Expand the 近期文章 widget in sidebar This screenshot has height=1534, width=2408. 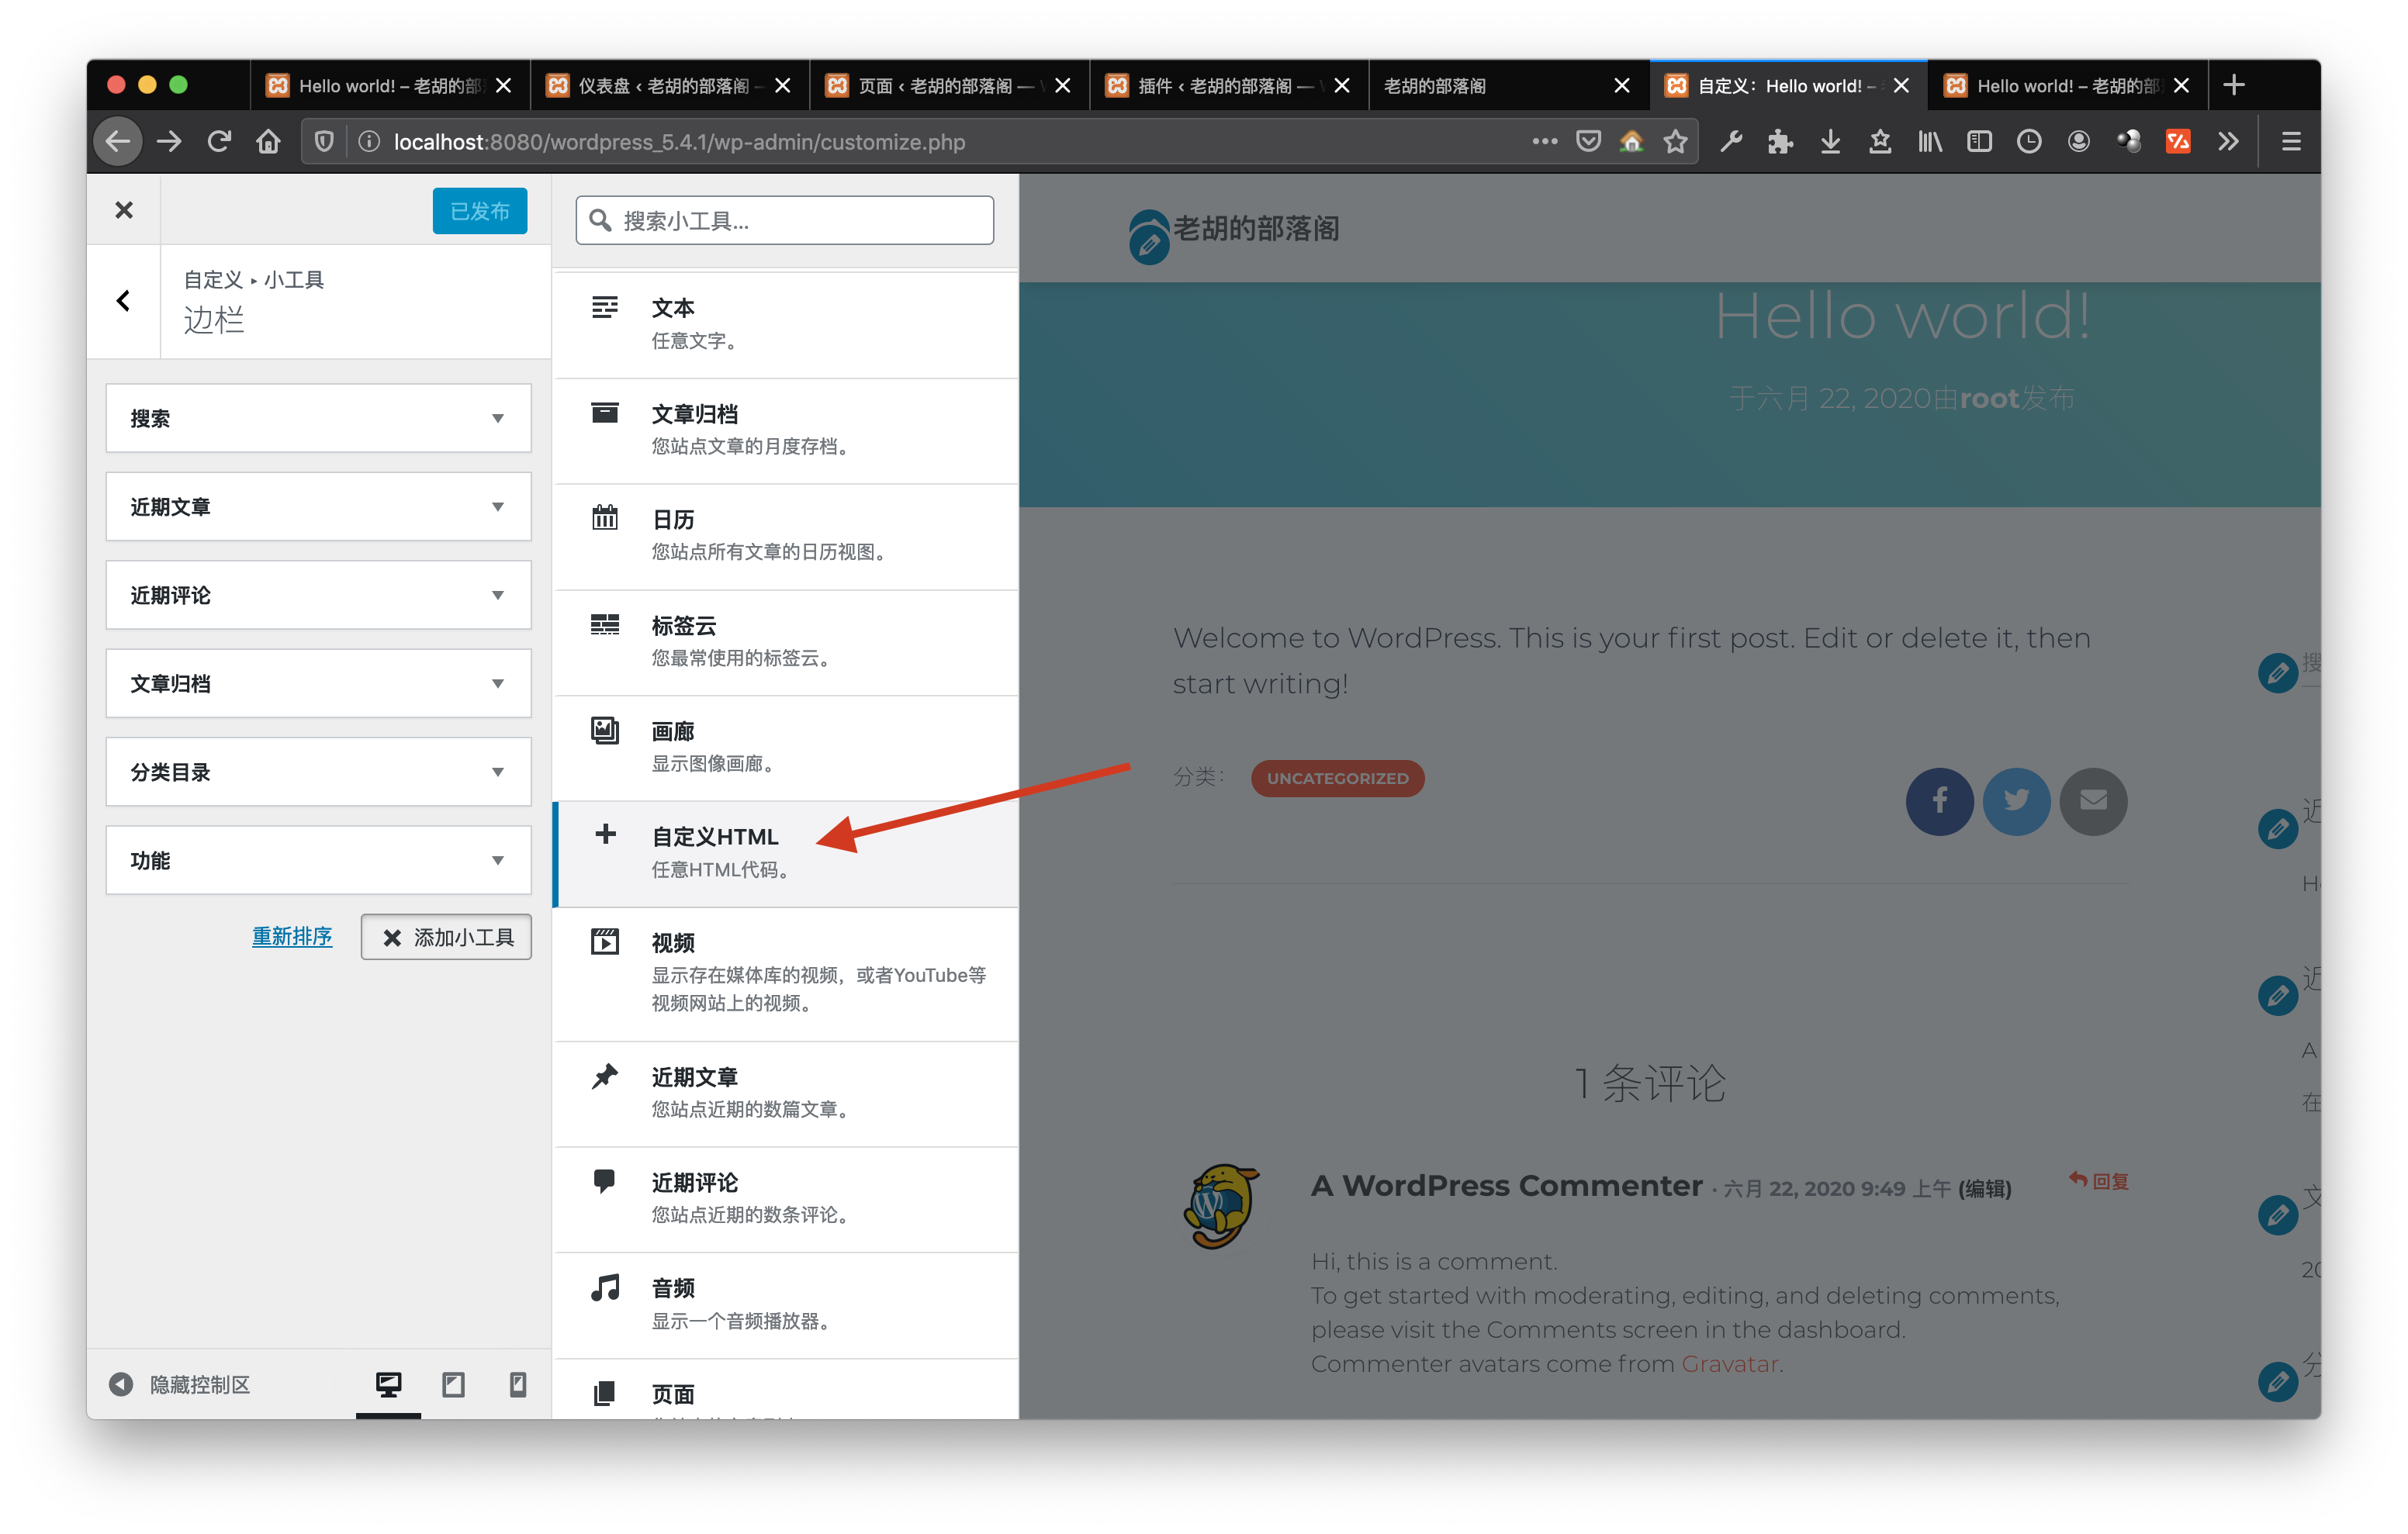(x=318, y=507)
